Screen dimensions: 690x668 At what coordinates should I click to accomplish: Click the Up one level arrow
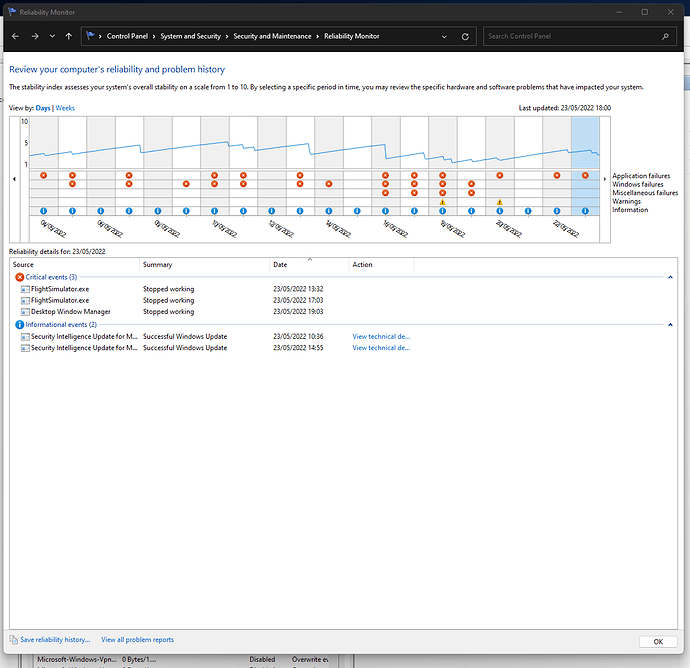pos(68,36)
